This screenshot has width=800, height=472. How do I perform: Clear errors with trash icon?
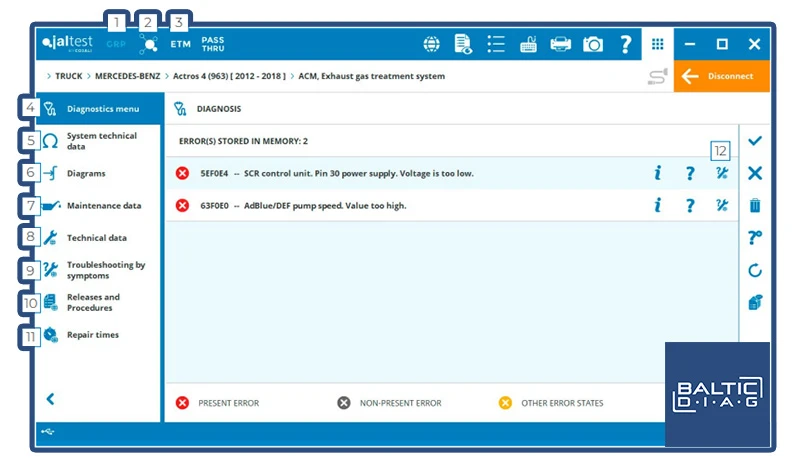click(x=755, y=205)
